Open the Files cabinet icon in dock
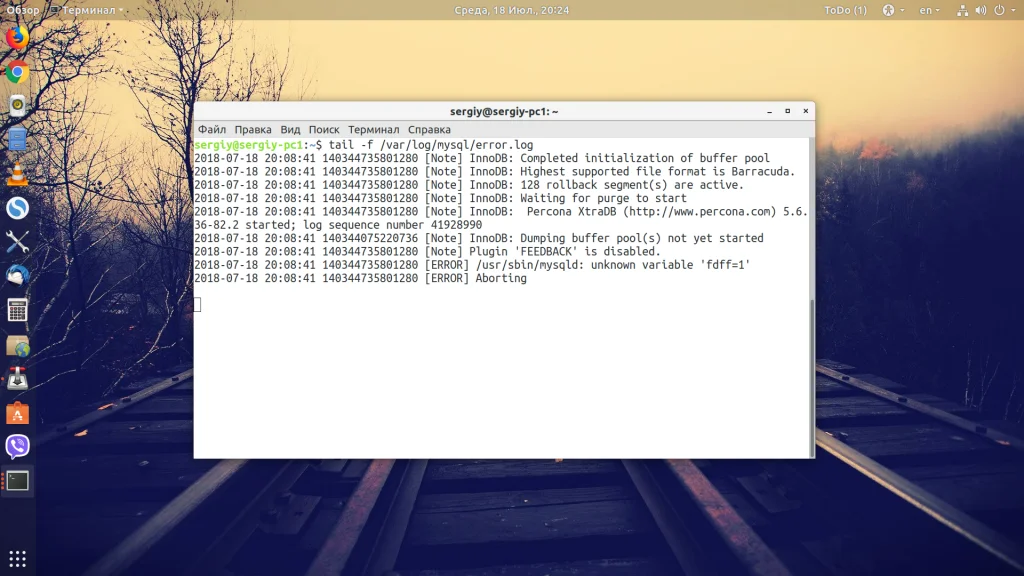The height and width of the screenshot is (576, 1024). pos(17,140)
